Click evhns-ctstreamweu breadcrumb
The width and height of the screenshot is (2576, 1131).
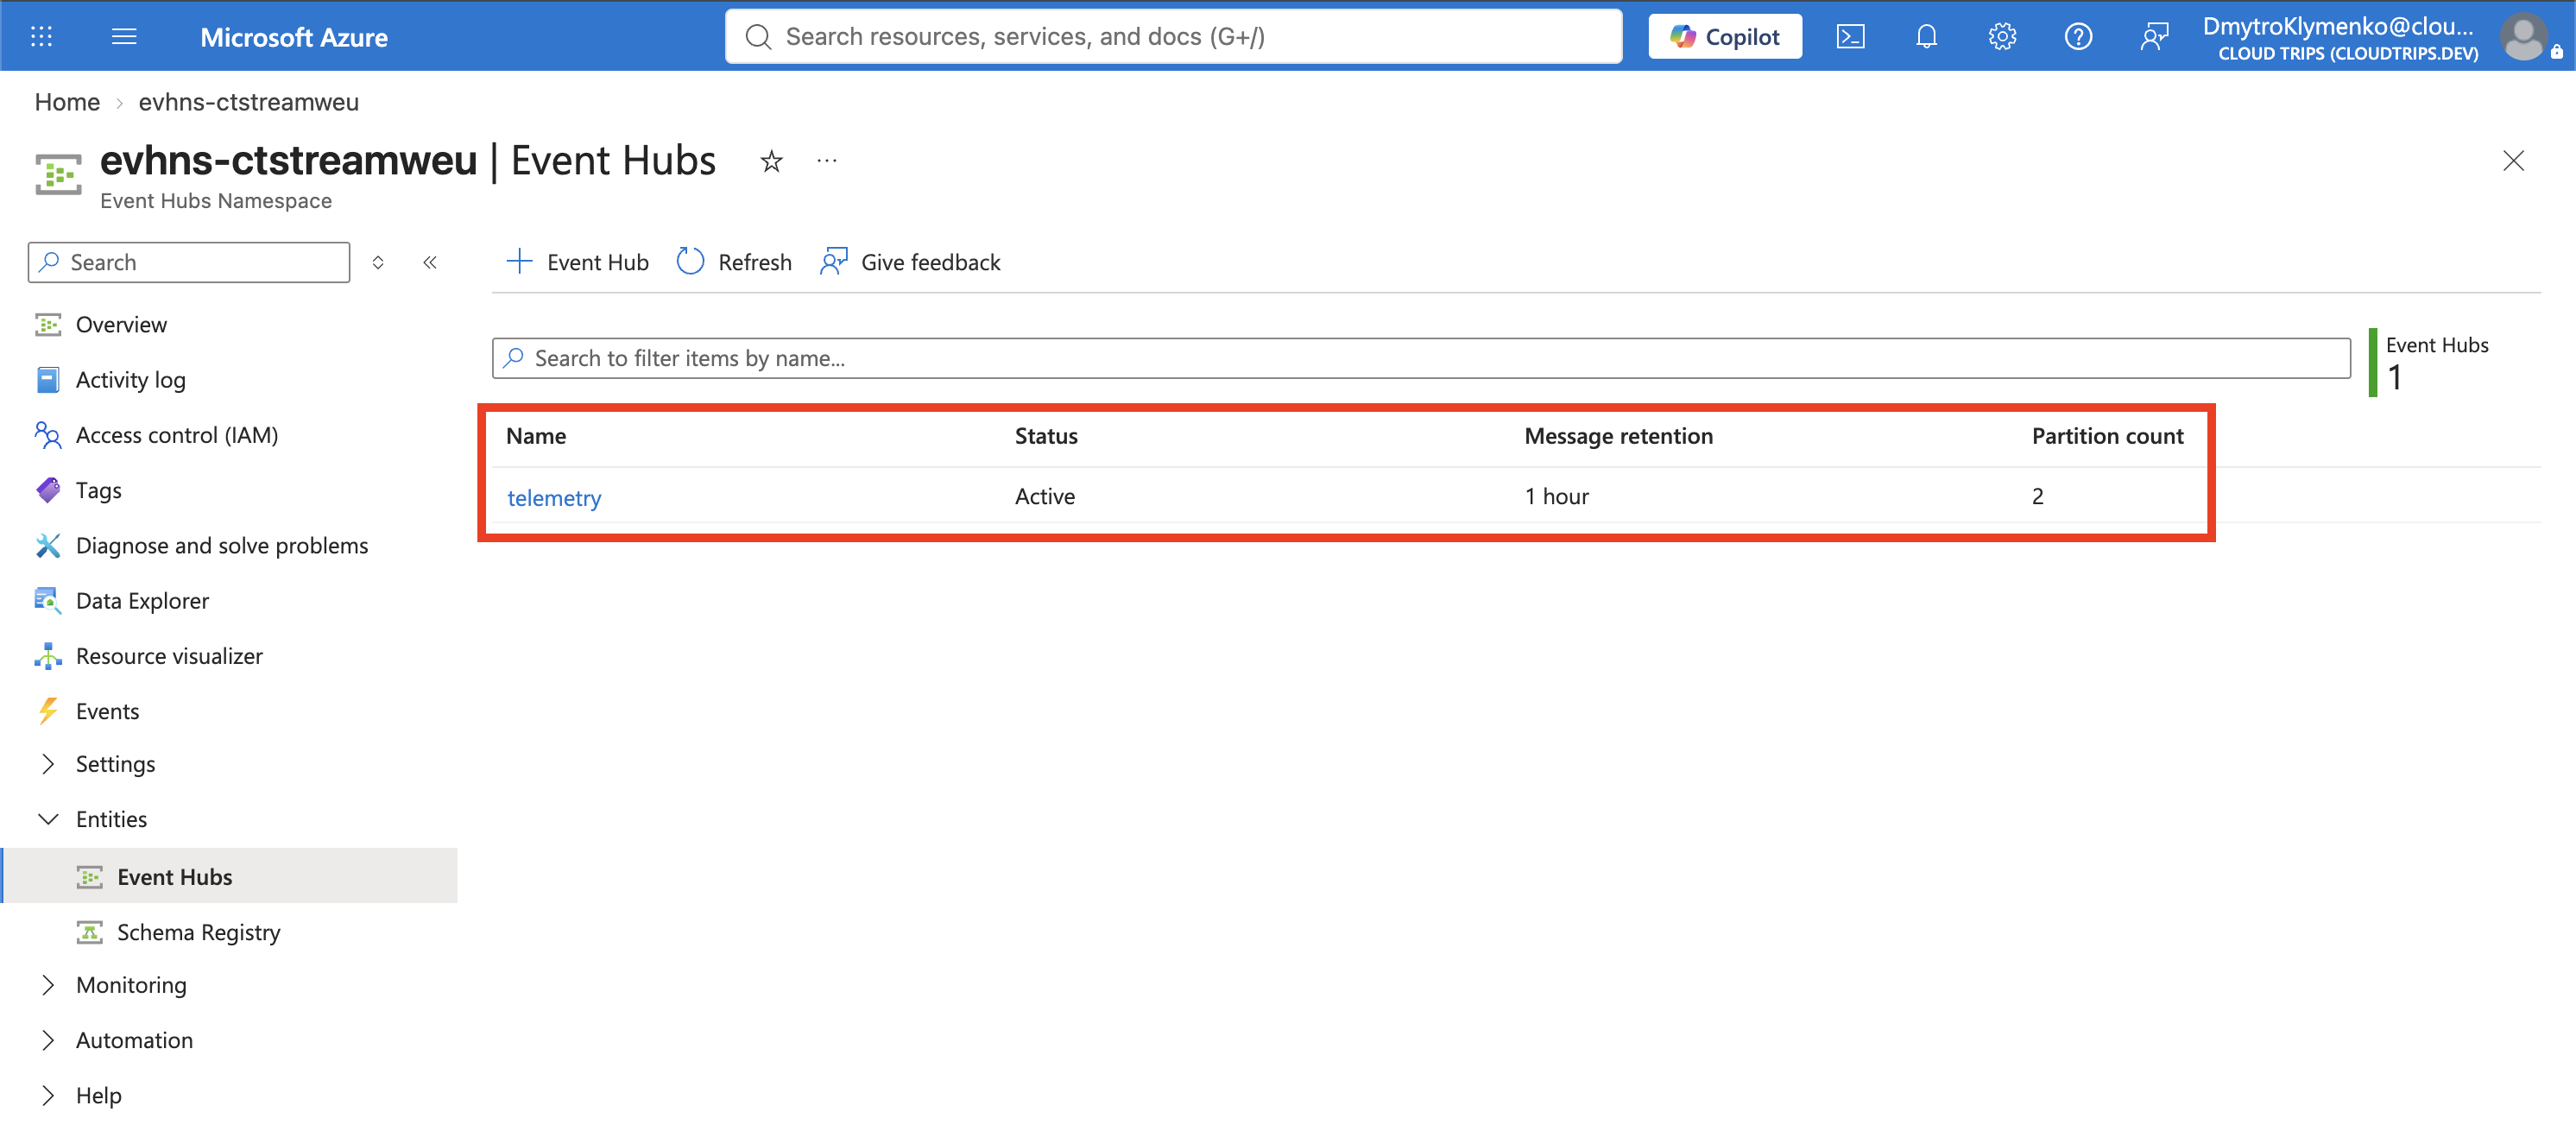(248, 102)
